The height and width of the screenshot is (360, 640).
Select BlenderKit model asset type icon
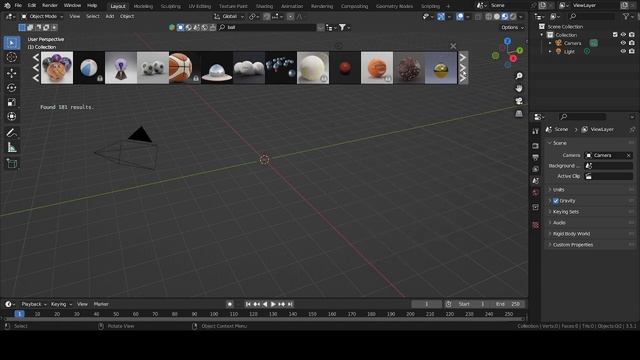coord(180,27)
